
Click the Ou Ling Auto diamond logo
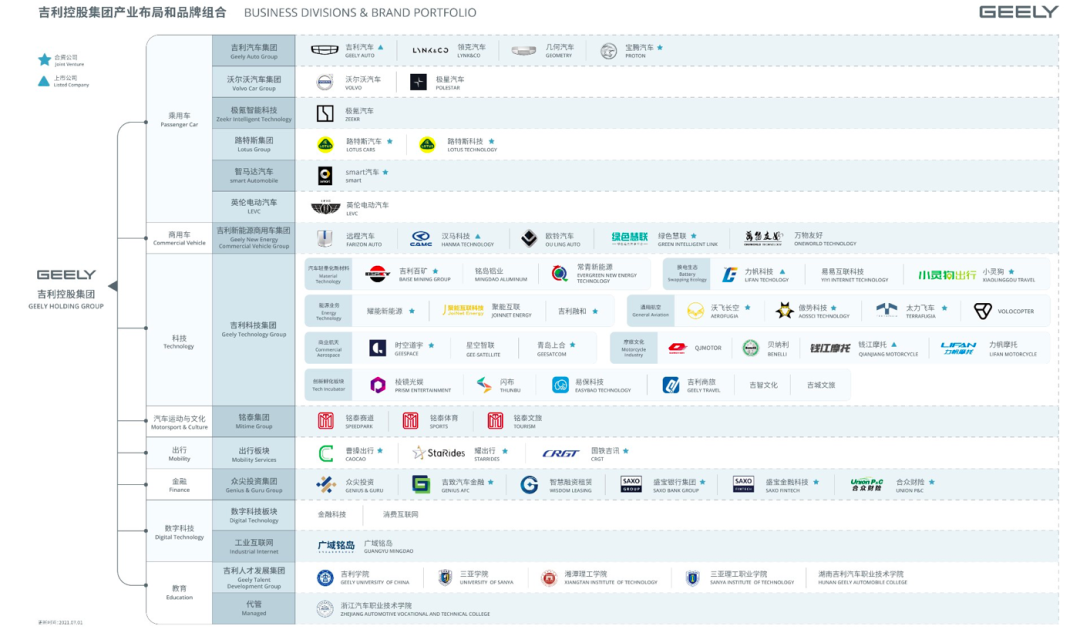click(x=529, y=238)
